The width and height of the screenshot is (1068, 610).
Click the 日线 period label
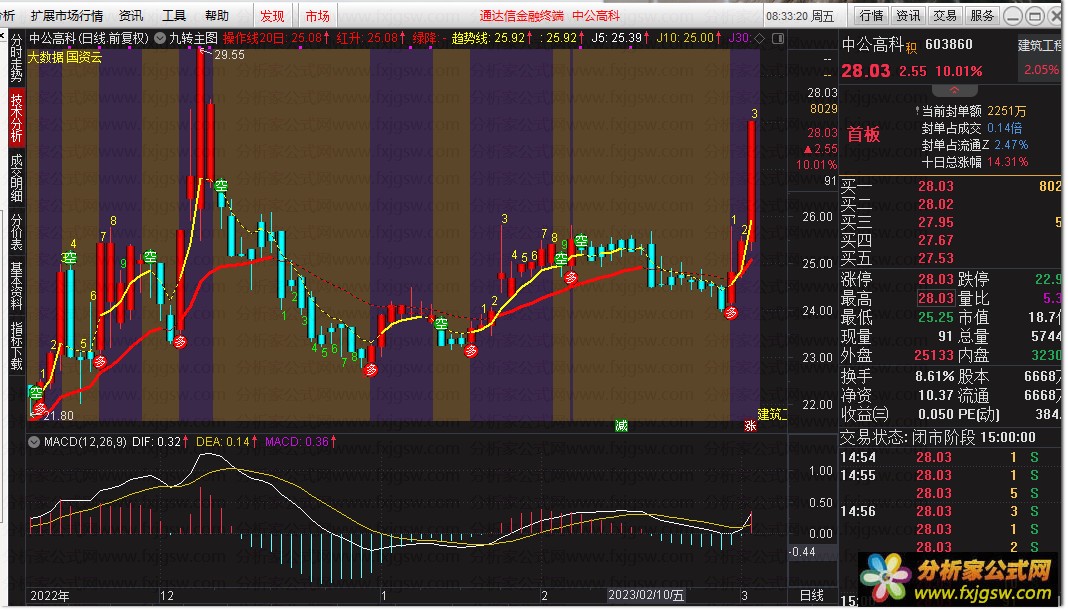(811, 596)
